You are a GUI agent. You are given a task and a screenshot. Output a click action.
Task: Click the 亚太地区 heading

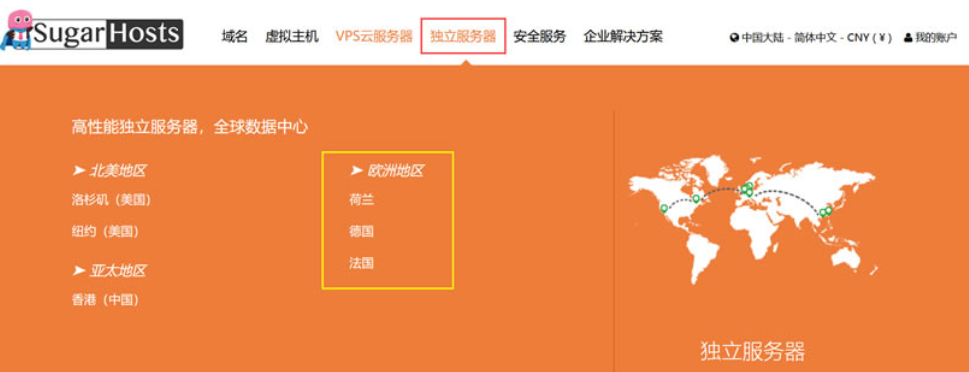[x=109, y=270]
